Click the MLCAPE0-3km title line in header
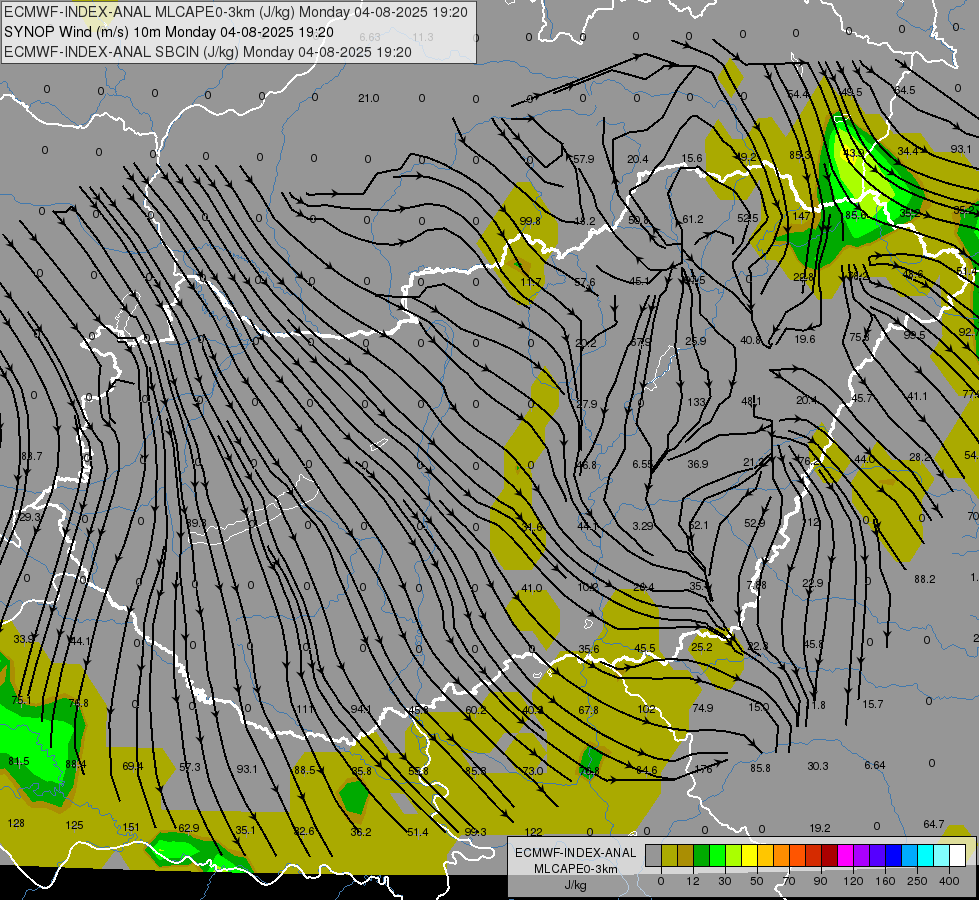Image resolution: width=979 pixels, height=900 pixels. (236, 12)
